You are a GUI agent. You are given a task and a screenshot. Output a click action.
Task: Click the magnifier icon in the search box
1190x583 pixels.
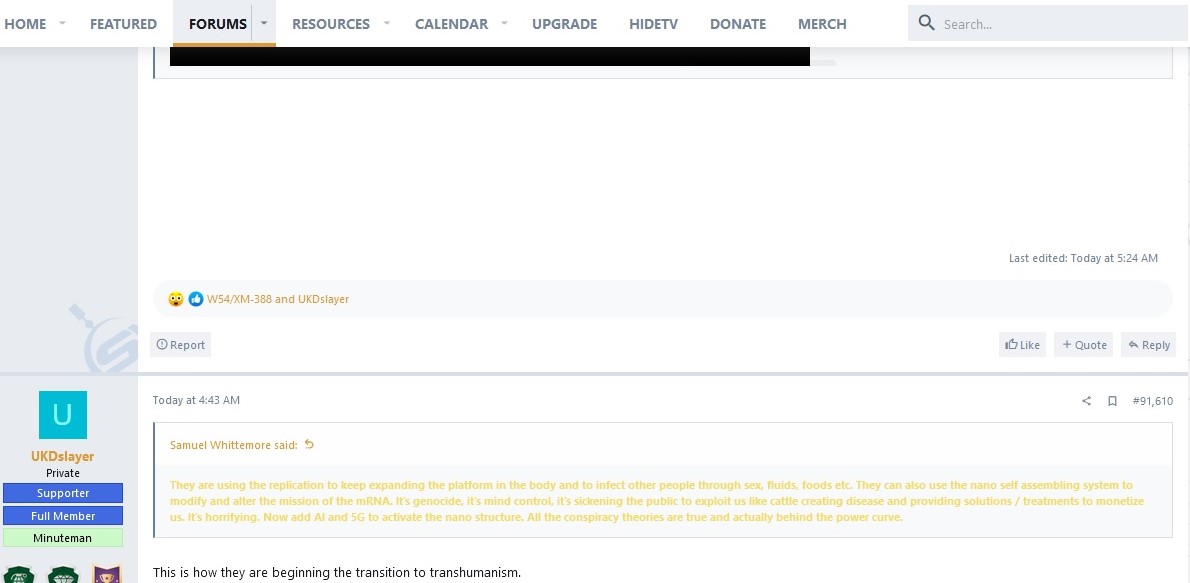926,23
